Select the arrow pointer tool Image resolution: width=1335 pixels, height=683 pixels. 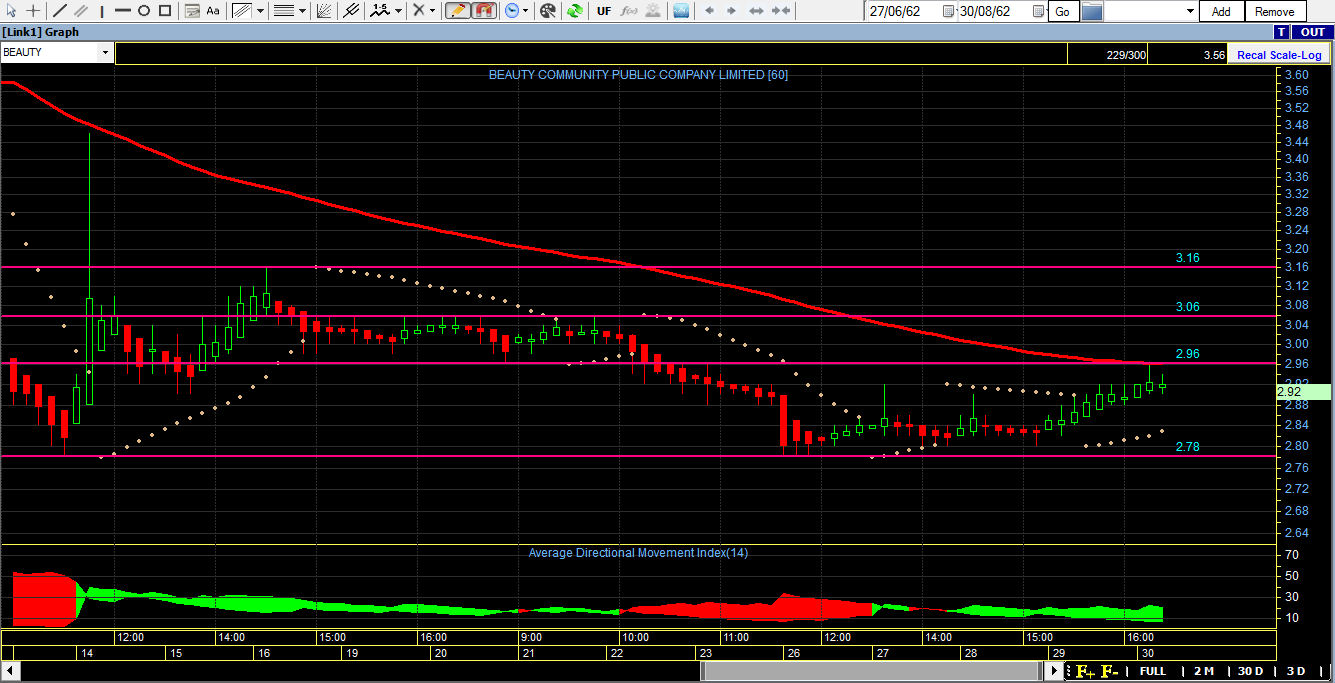11,11
